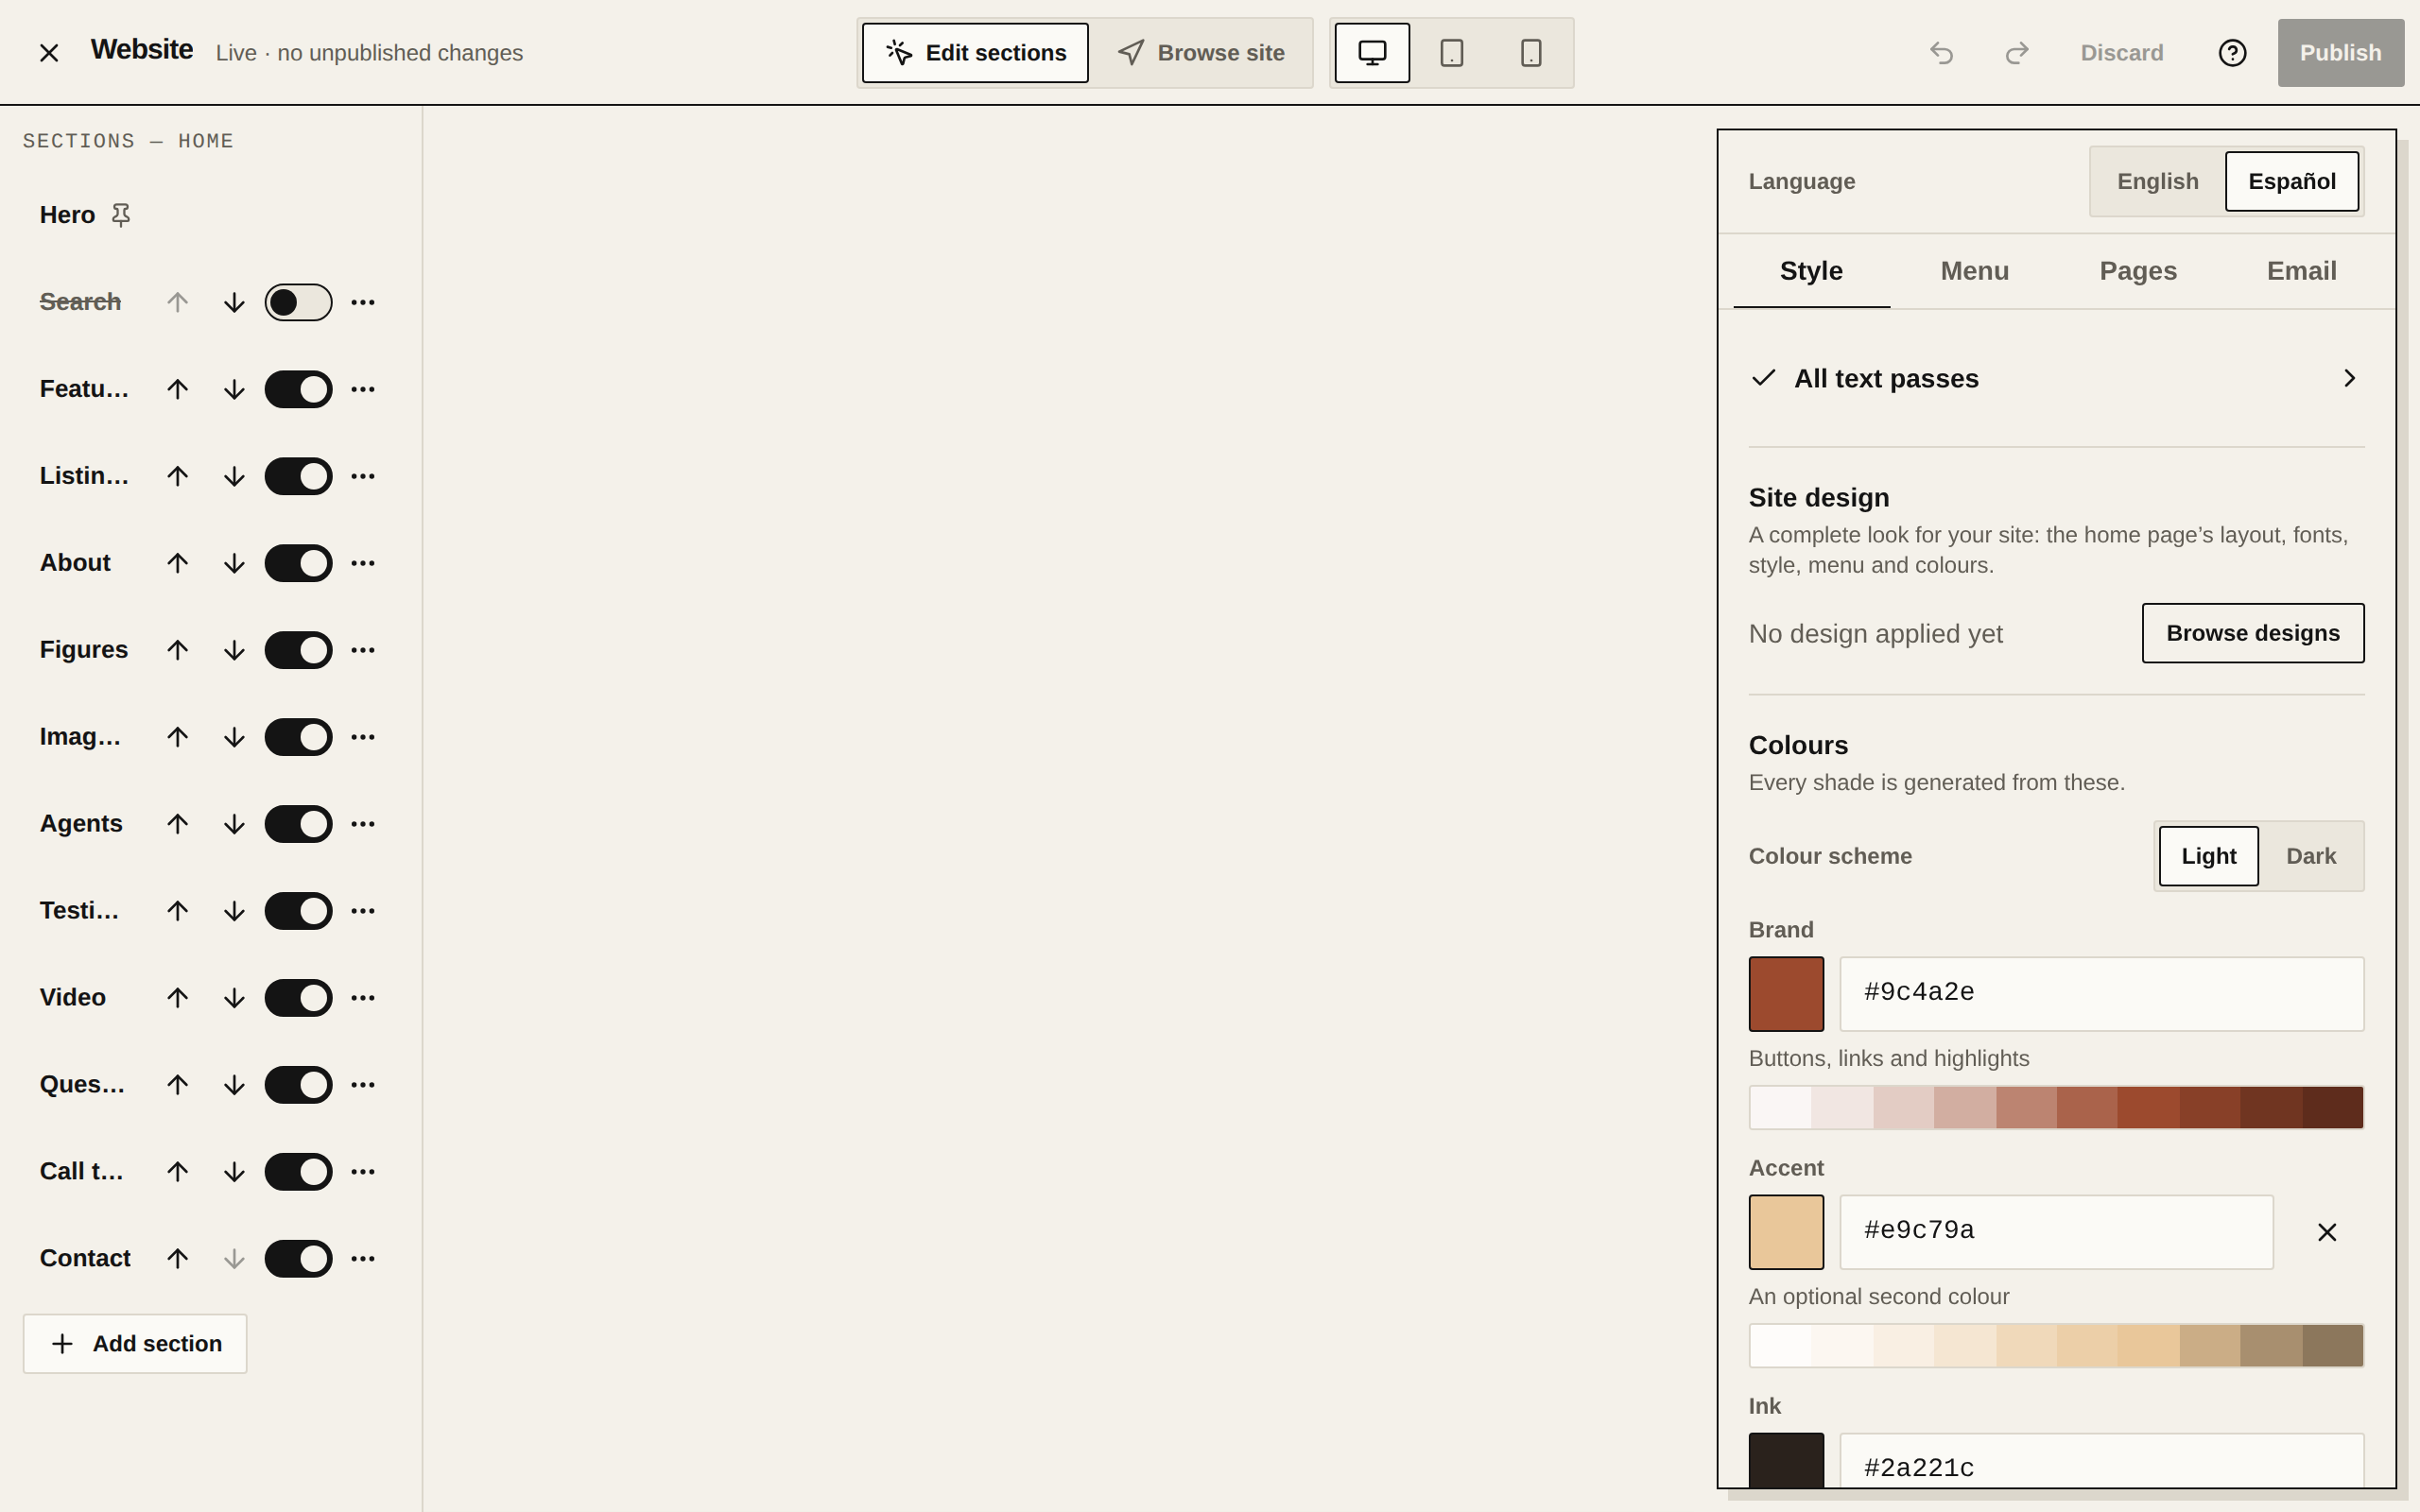Screen dimensions: 2420x1512
Task: Expand the All text passes row
Action: 2056,379
